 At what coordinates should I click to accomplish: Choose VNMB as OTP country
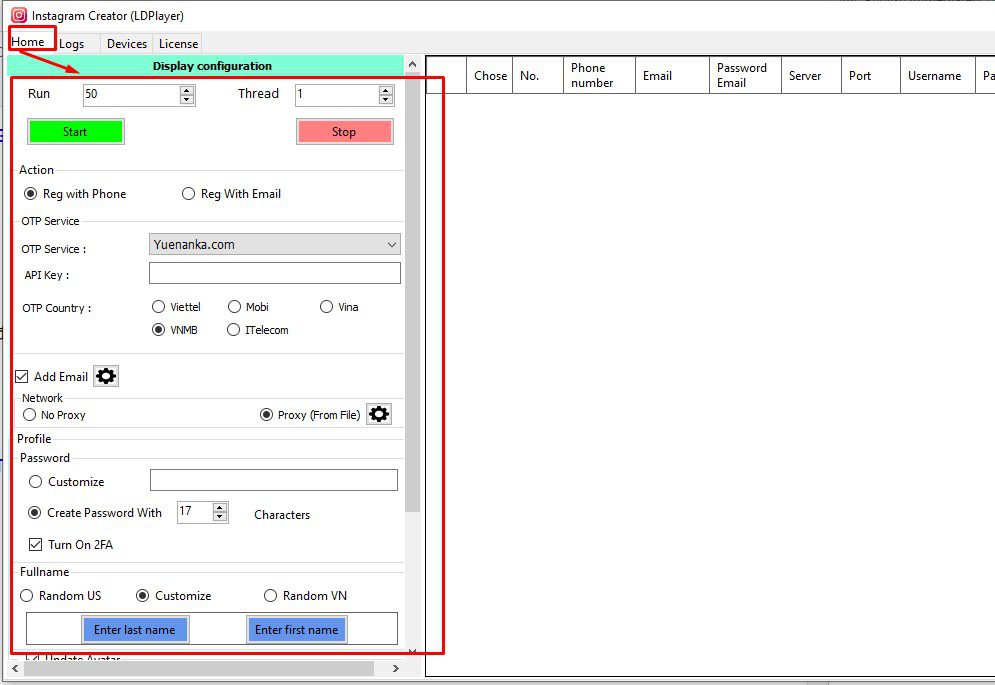pos(175,330)
